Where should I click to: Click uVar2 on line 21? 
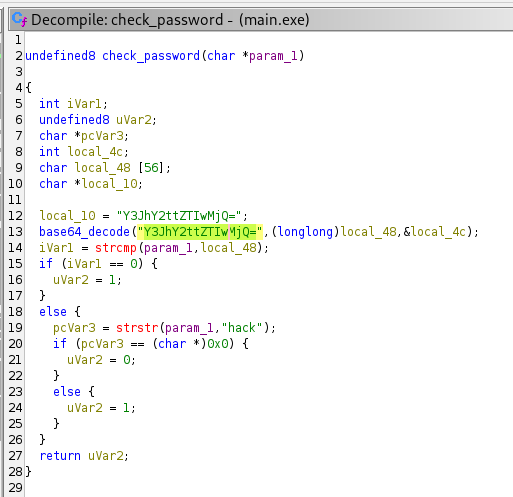[85, 360]
